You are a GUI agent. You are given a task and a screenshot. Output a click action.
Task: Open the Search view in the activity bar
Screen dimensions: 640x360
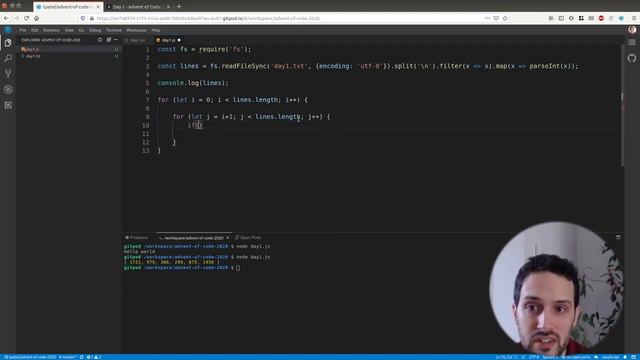[8, 58]
